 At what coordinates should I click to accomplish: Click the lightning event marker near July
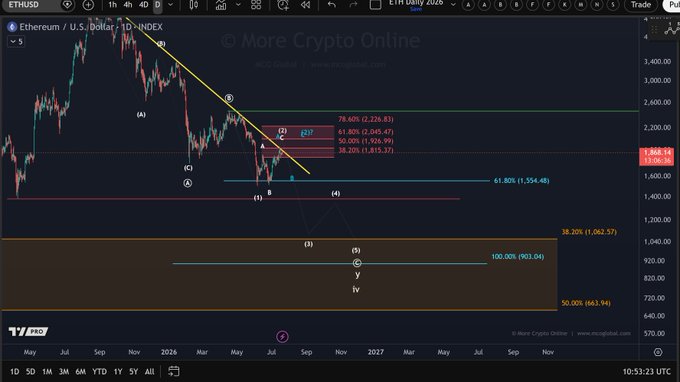282,336
